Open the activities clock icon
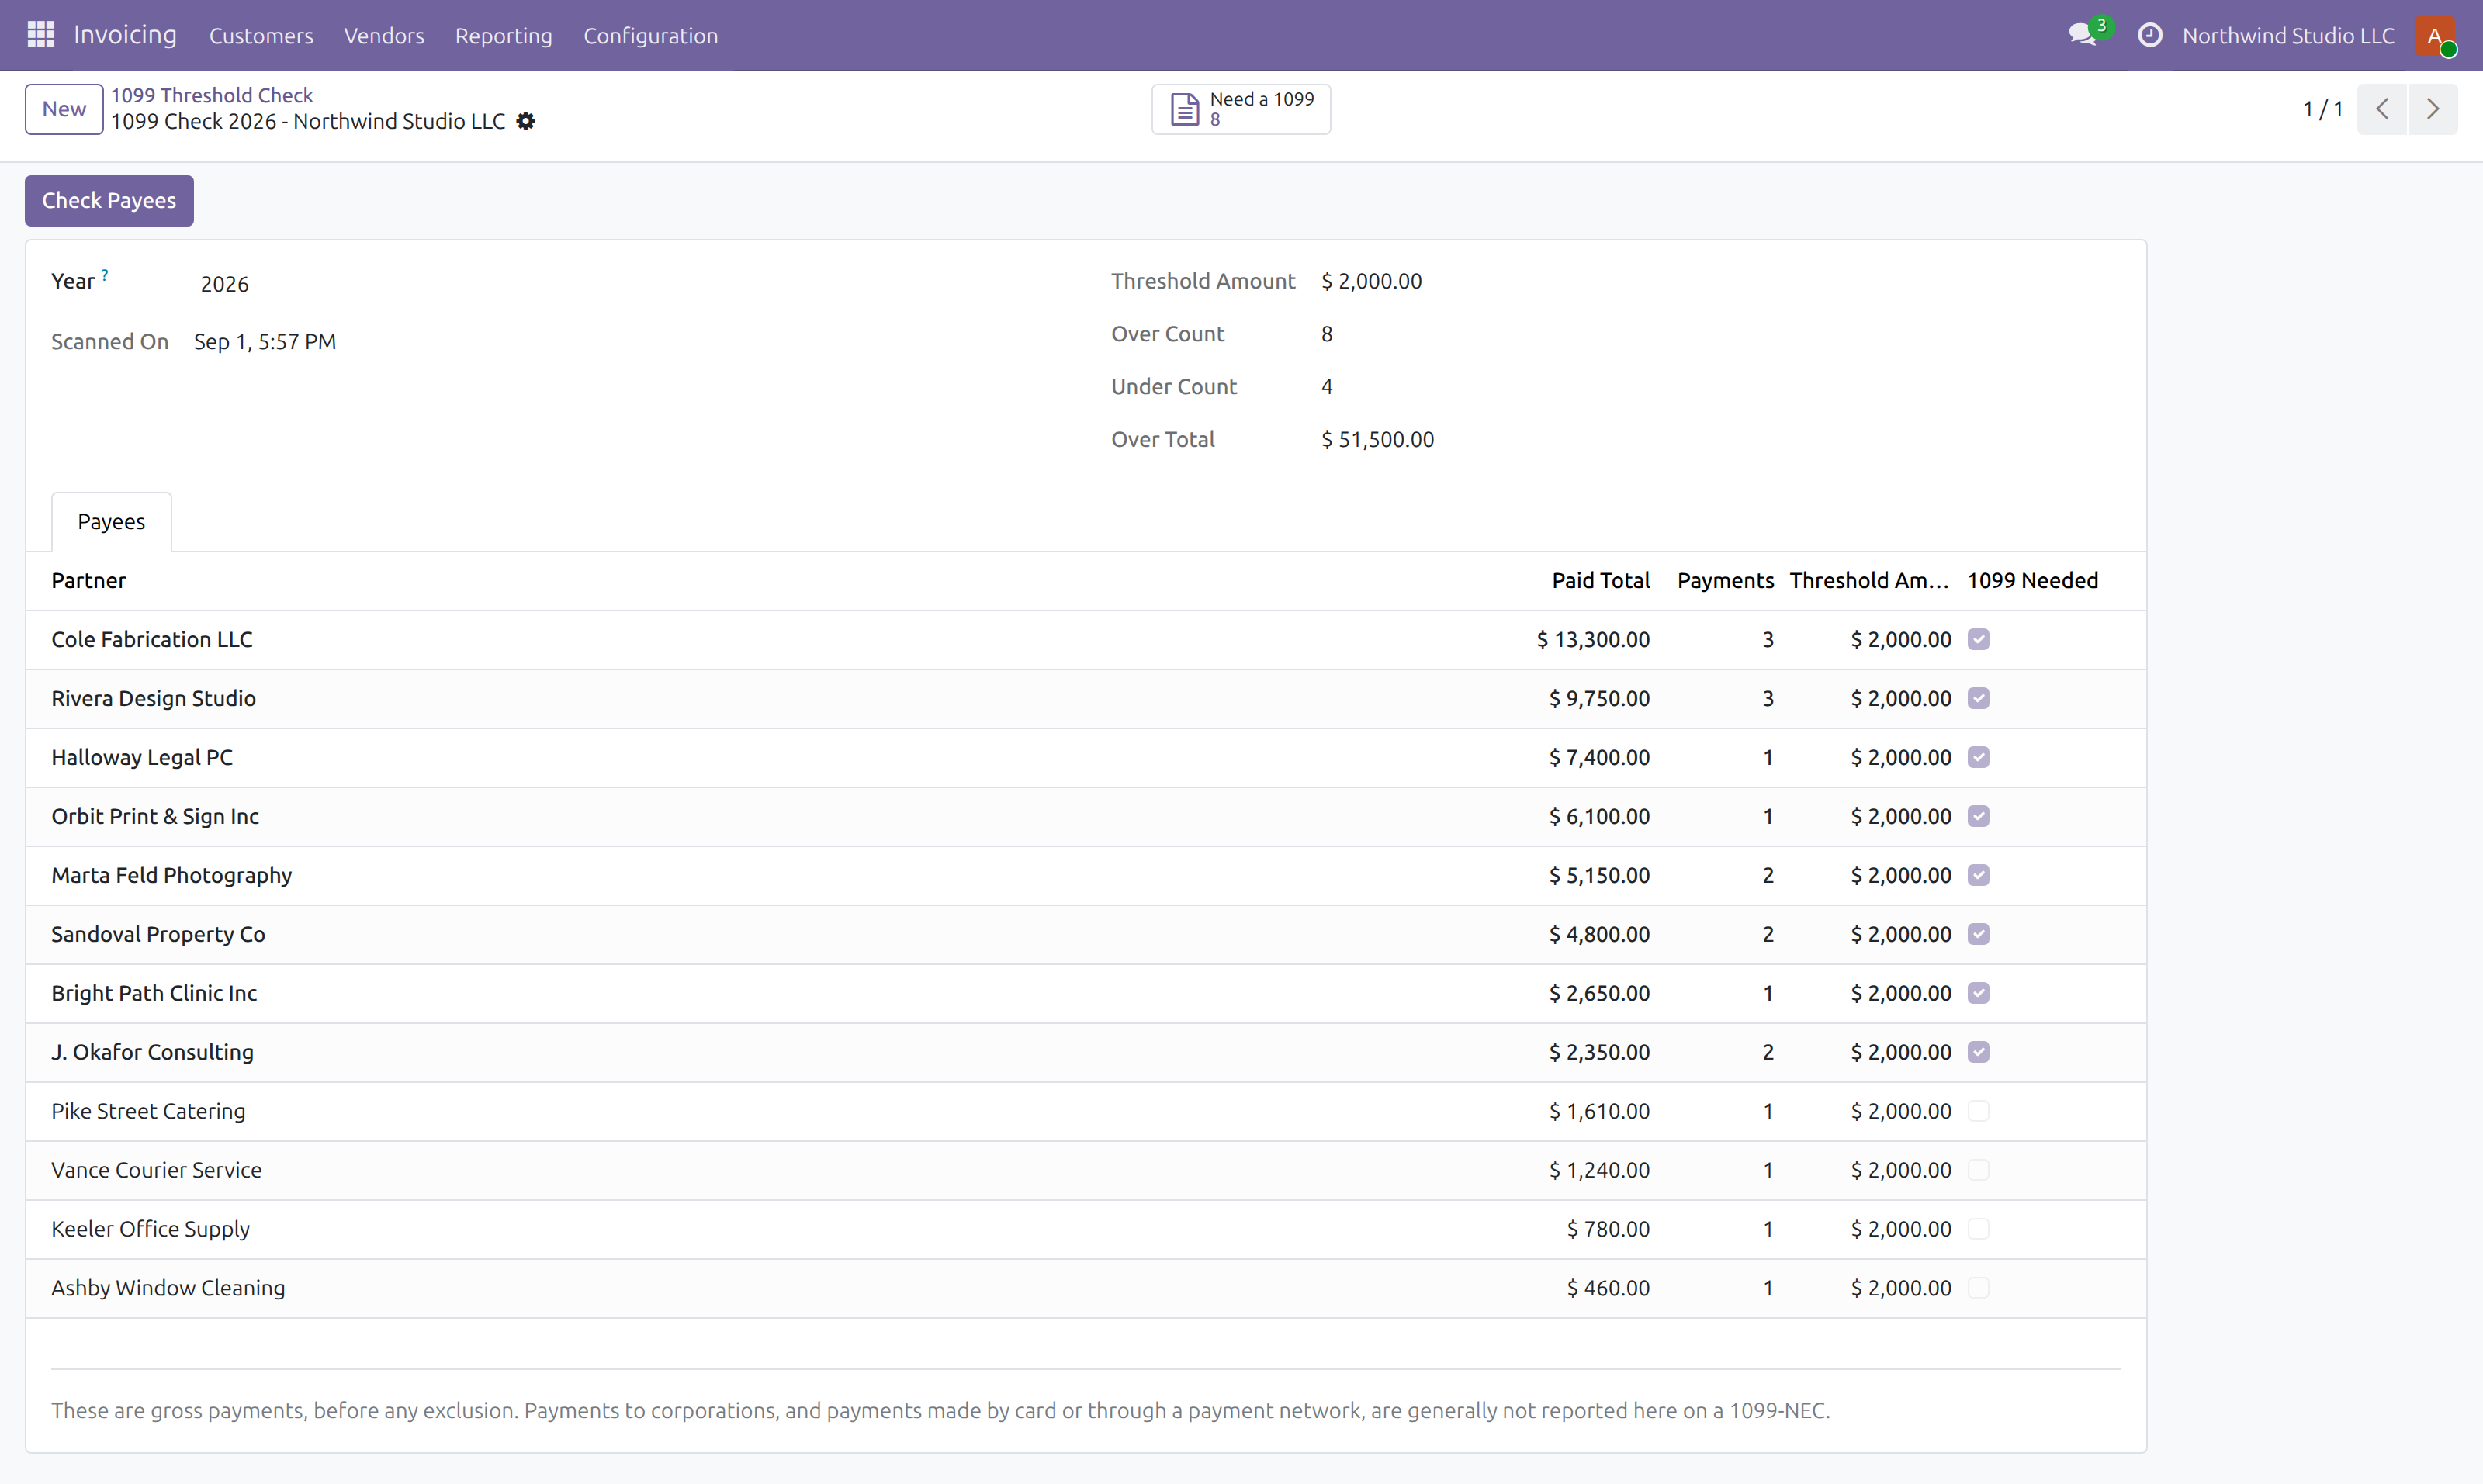This screenshot has width=2483, height=1484. point(2149,36)
